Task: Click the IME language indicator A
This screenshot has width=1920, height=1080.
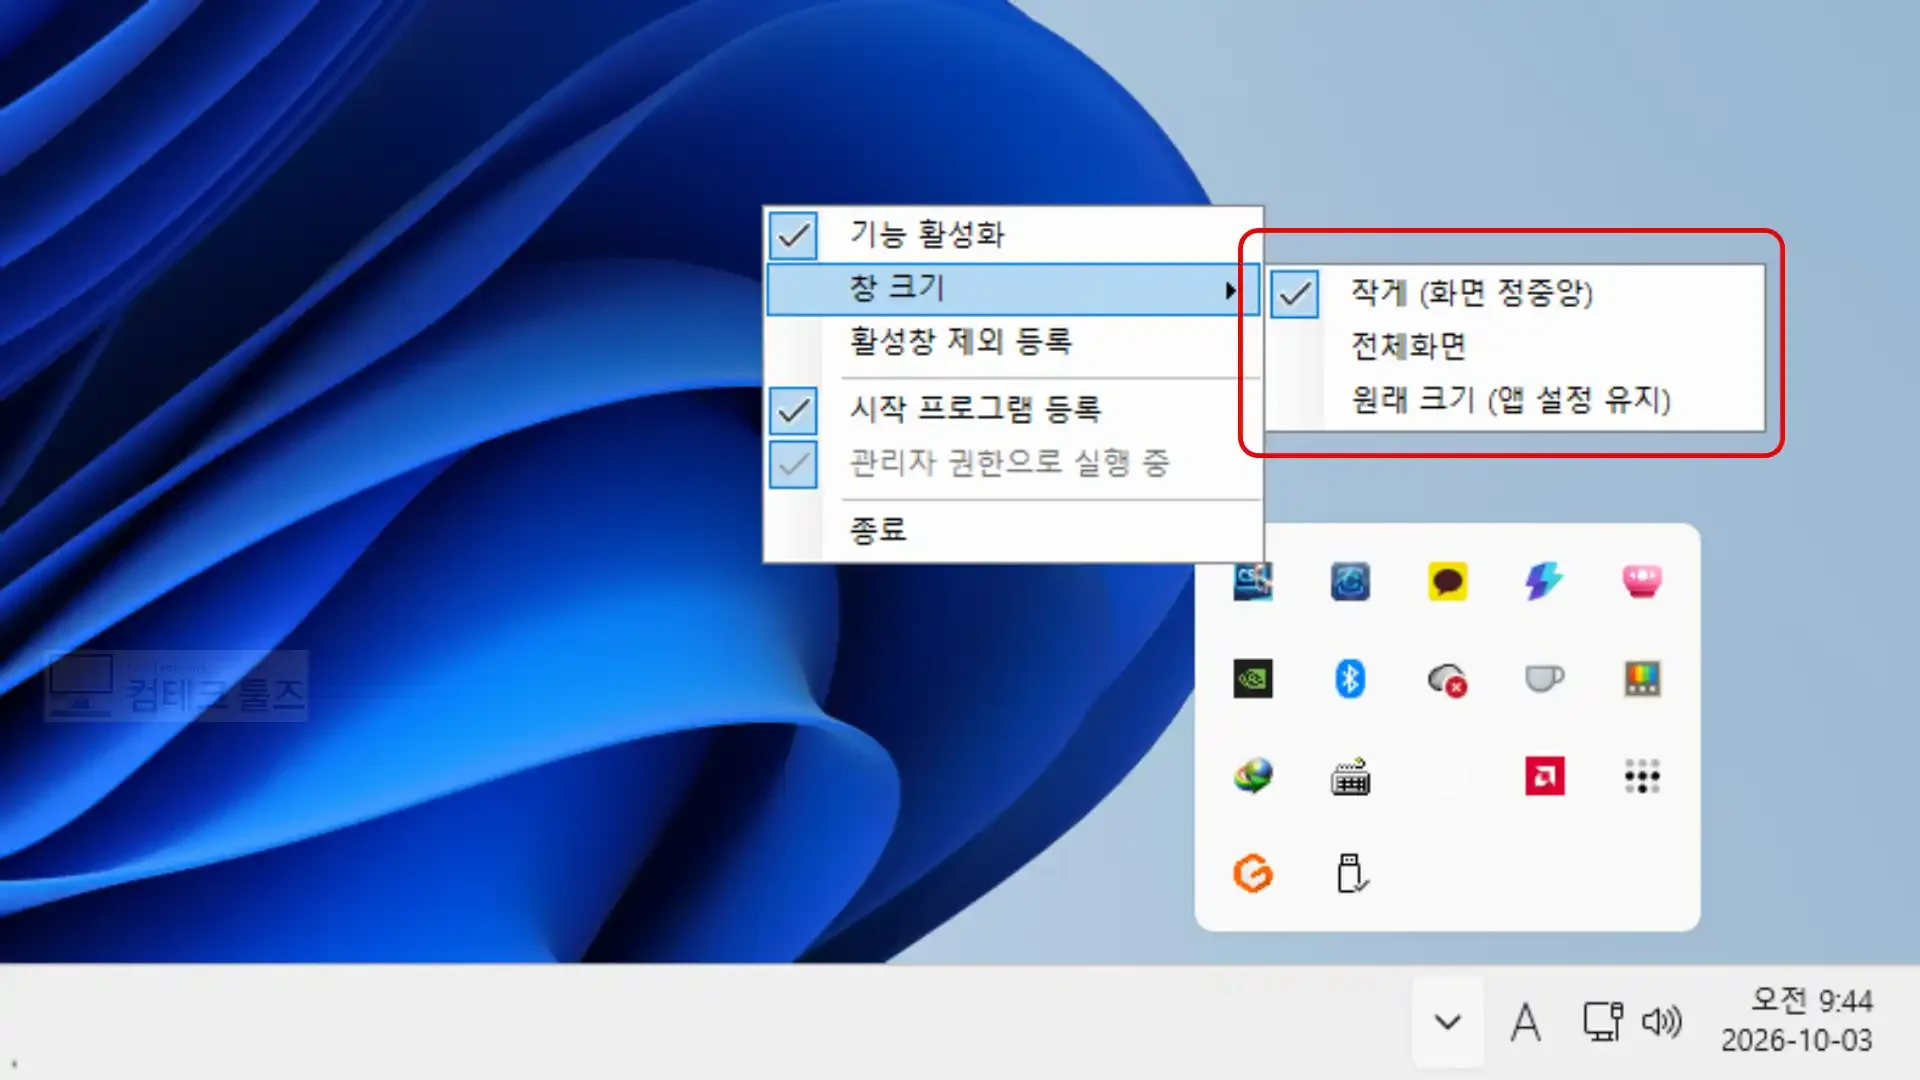Action: (x=1526, y=1022)
